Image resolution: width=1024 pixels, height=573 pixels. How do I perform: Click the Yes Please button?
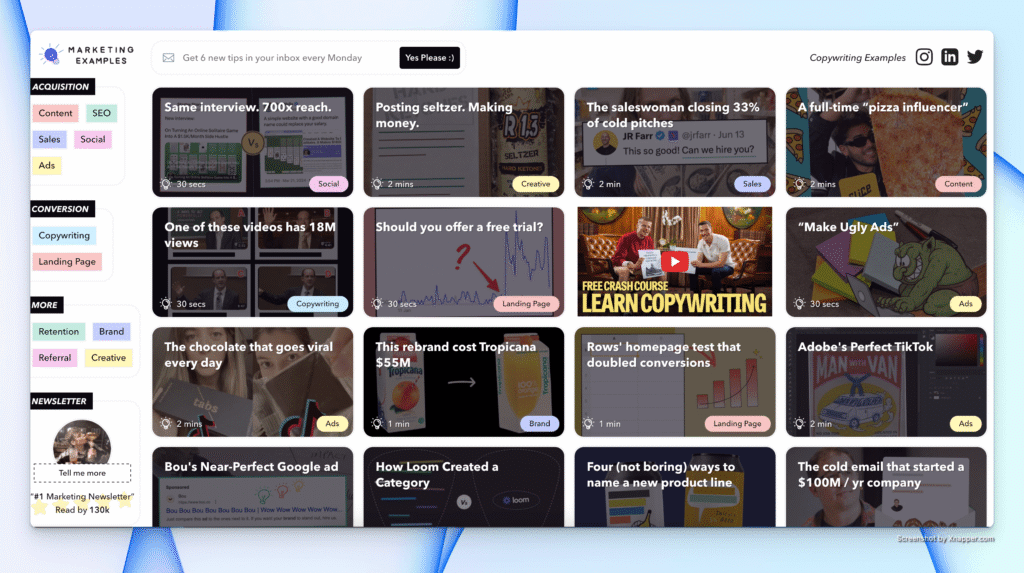(x=429, y=57)
